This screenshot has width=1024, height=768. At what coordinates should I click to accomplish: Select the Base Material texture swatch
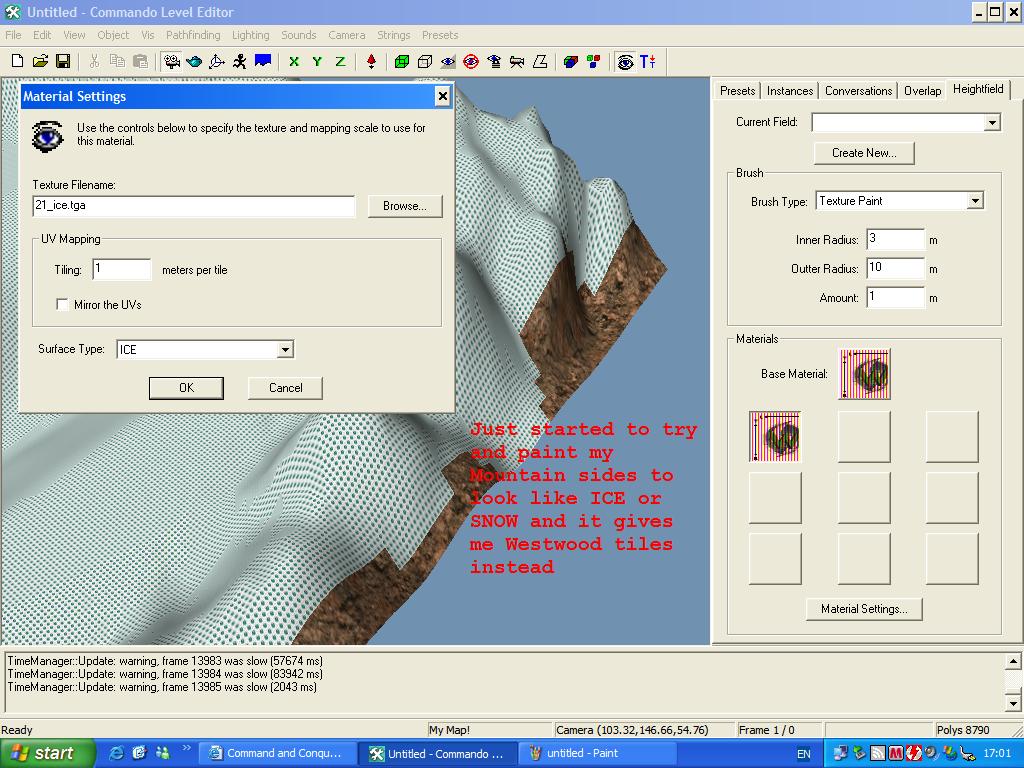click(x=864, y=374)
